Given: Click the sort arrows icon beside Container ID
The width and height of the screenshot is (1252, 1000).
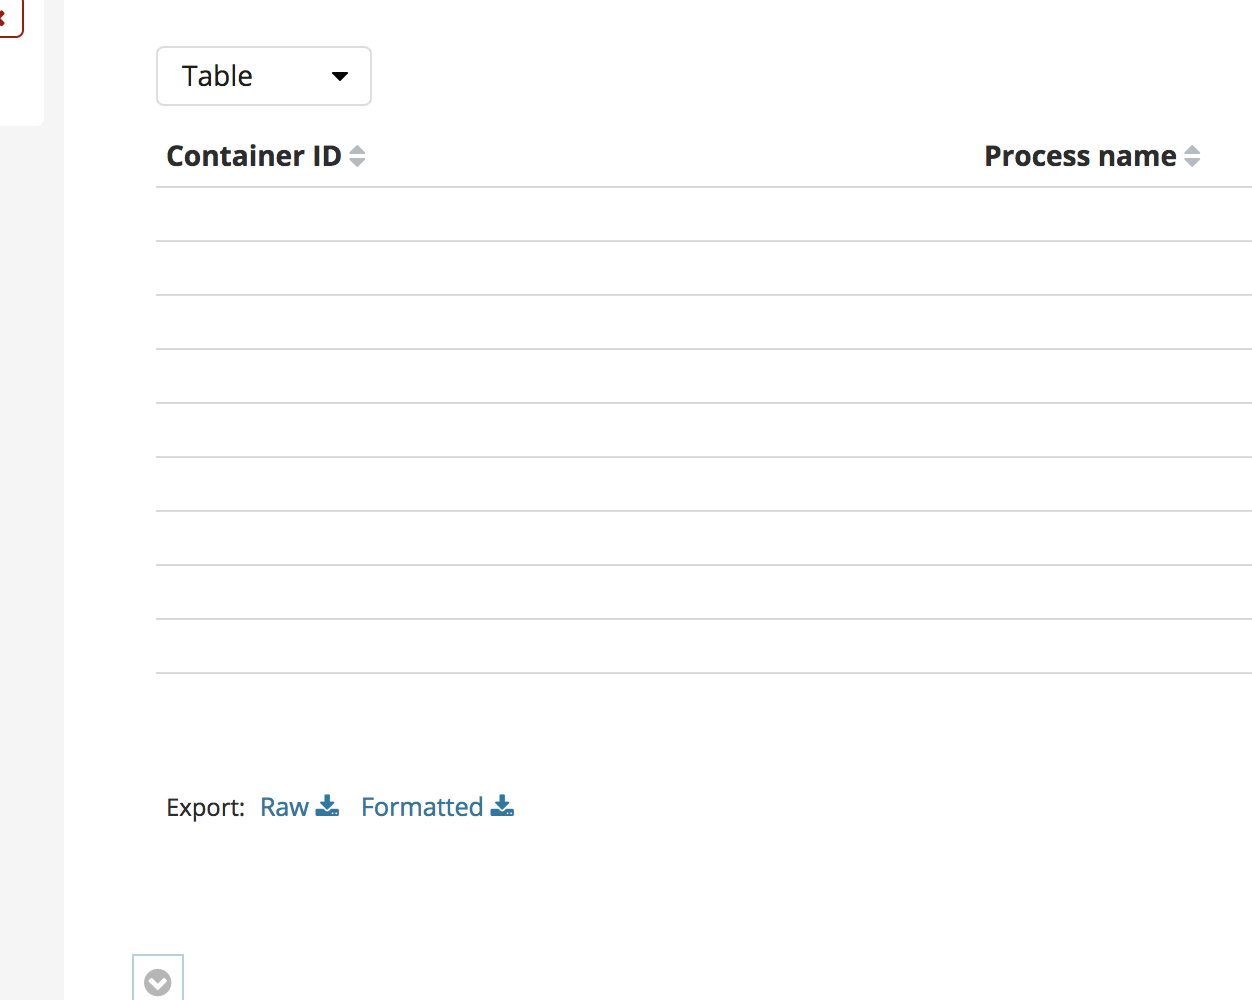Looking at the screenshot, I should (357, 156).
